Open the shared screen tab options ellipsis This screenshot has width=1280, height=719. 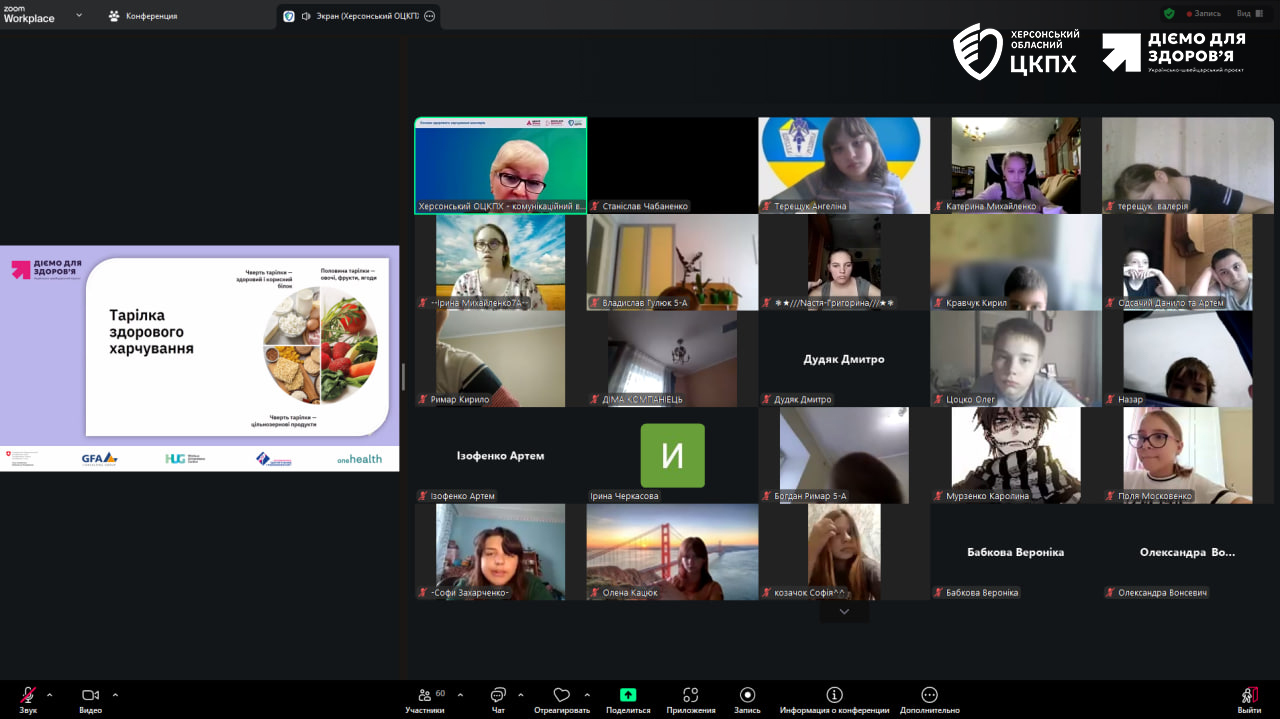click(x=430, y=16)
